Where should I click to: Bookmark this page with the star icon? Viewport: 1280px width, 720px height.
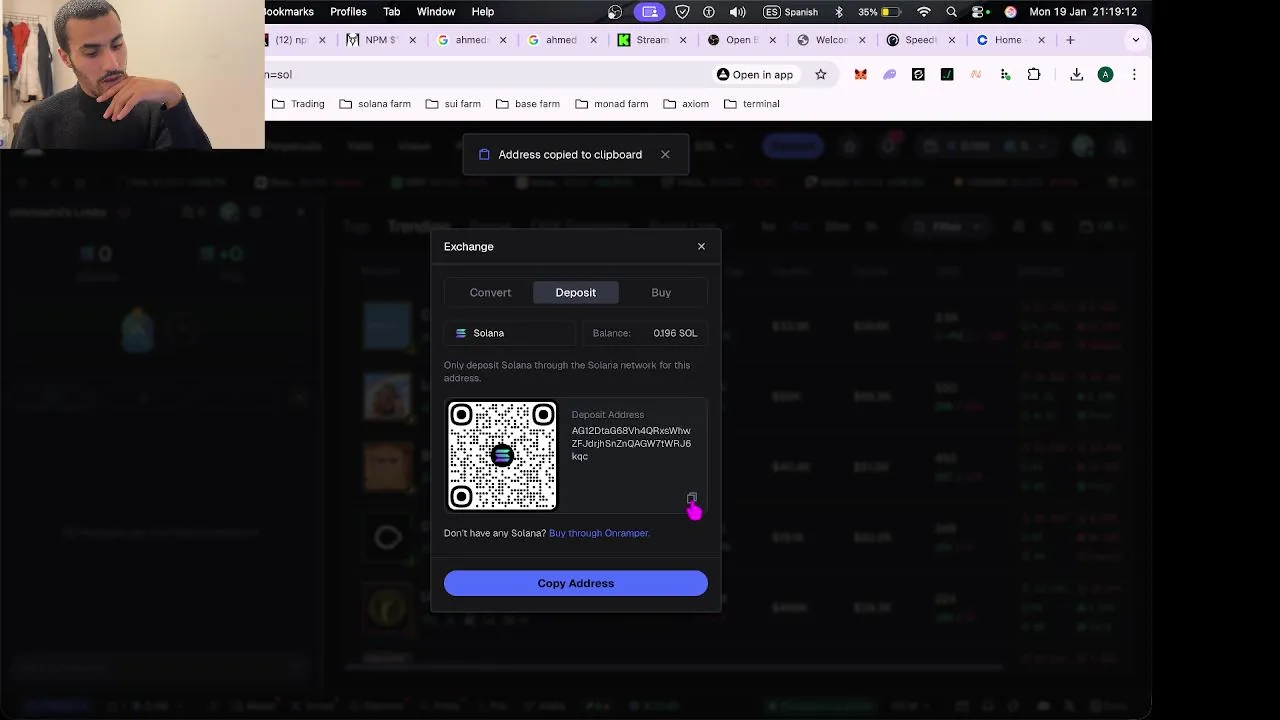[821, 74]
